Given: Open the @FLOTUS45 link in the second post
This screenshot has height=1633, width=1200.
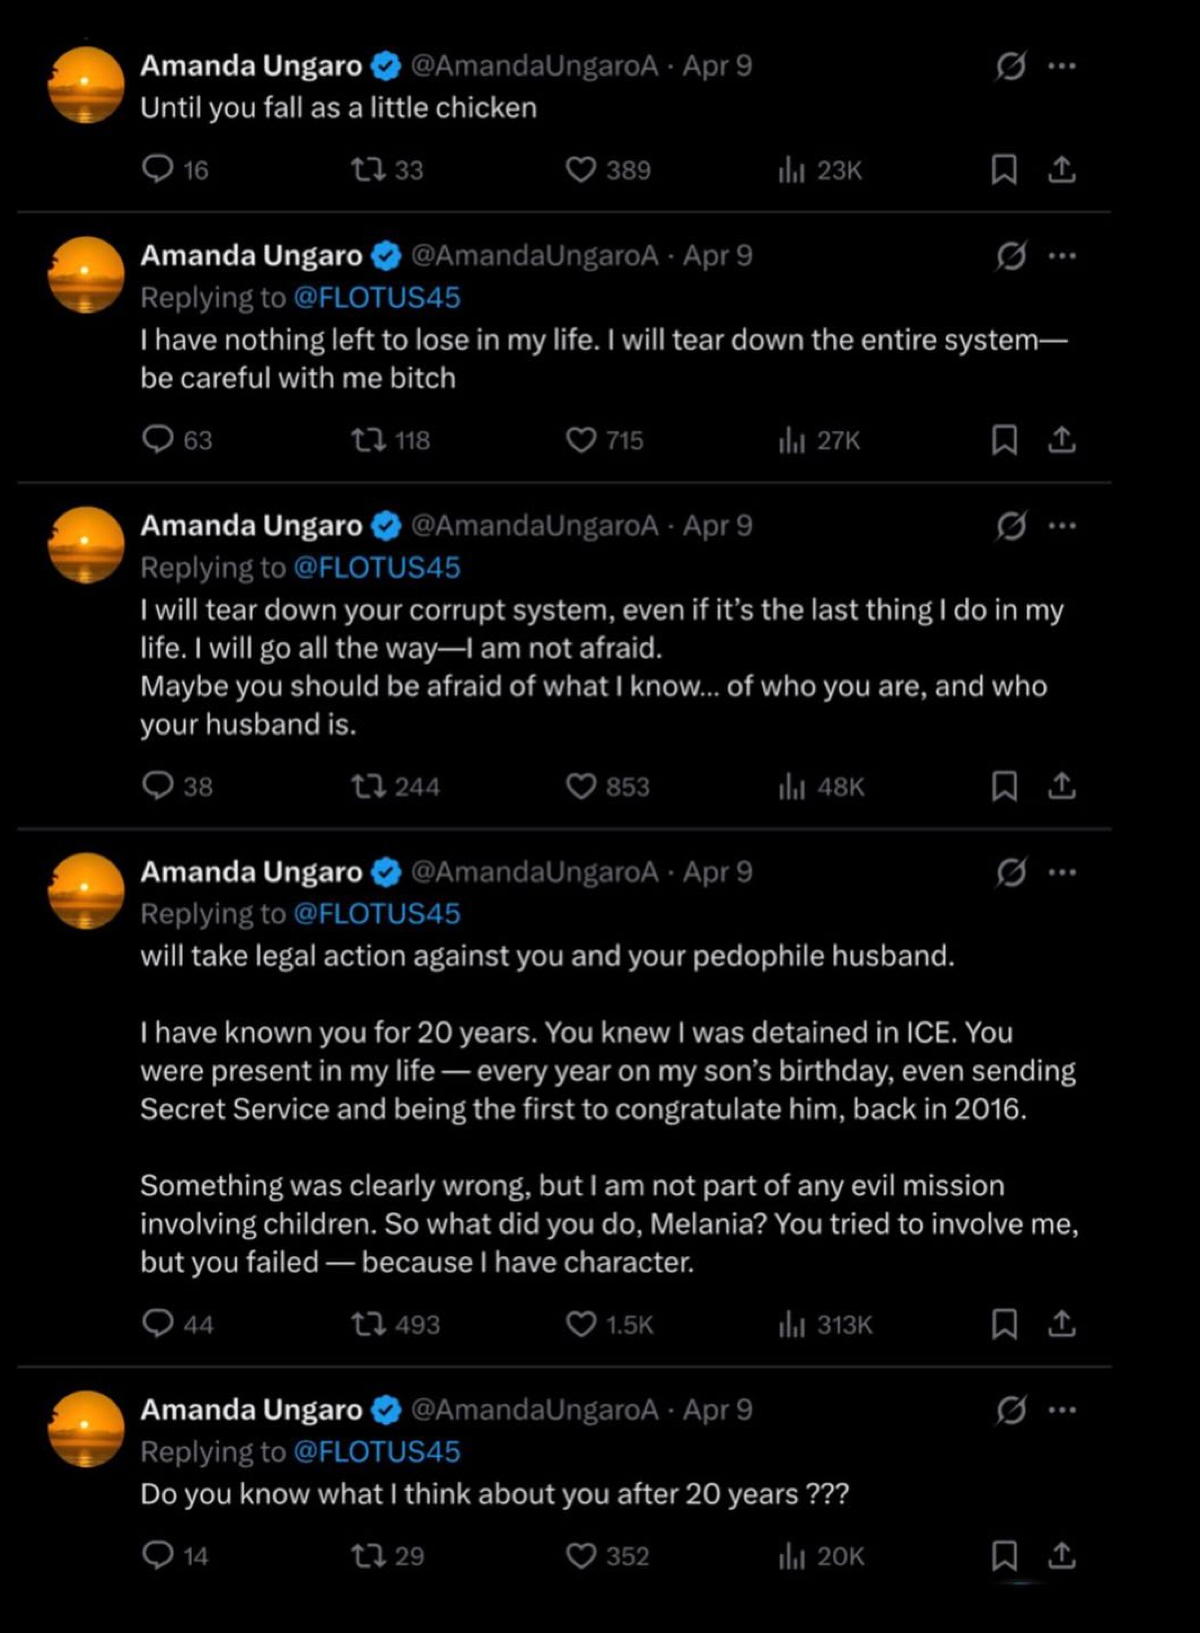Looking at the screenshot, I should [x=376, y=298].
